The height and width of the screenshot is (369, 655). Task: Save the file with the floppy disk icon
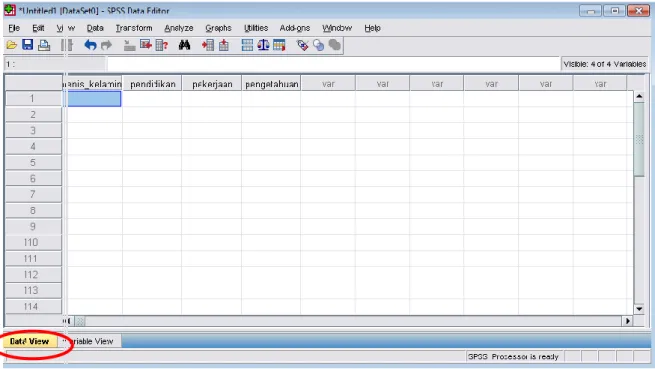tap(28, 45)
